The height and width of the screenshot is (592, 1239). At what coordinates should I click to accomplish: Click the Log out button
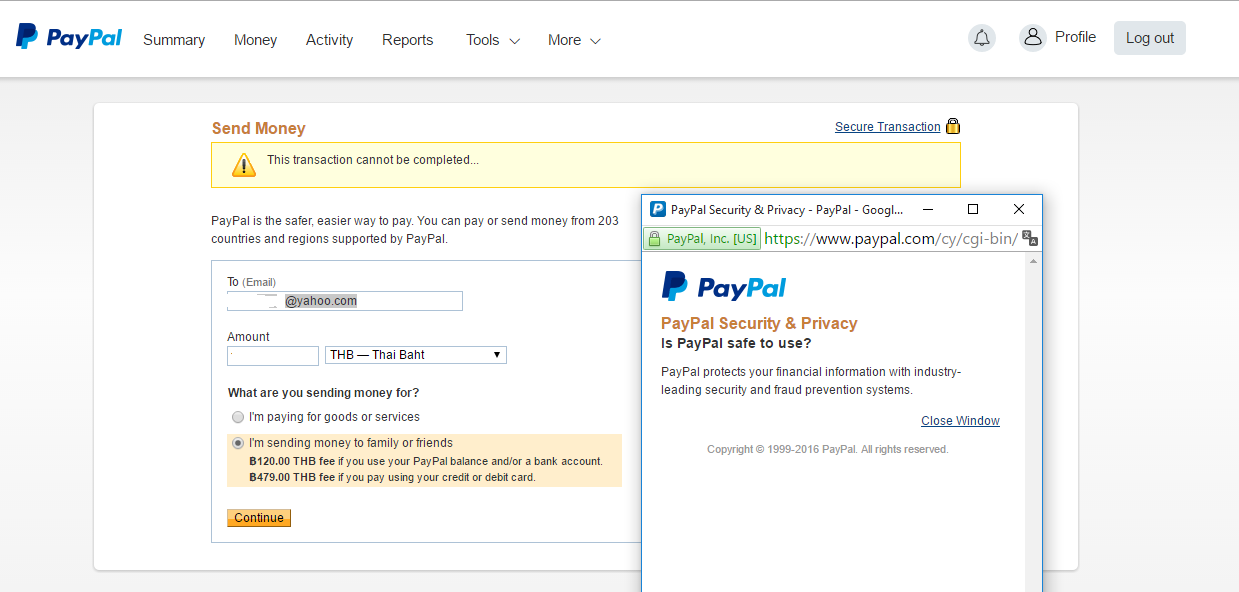(x=1150, y=38)
